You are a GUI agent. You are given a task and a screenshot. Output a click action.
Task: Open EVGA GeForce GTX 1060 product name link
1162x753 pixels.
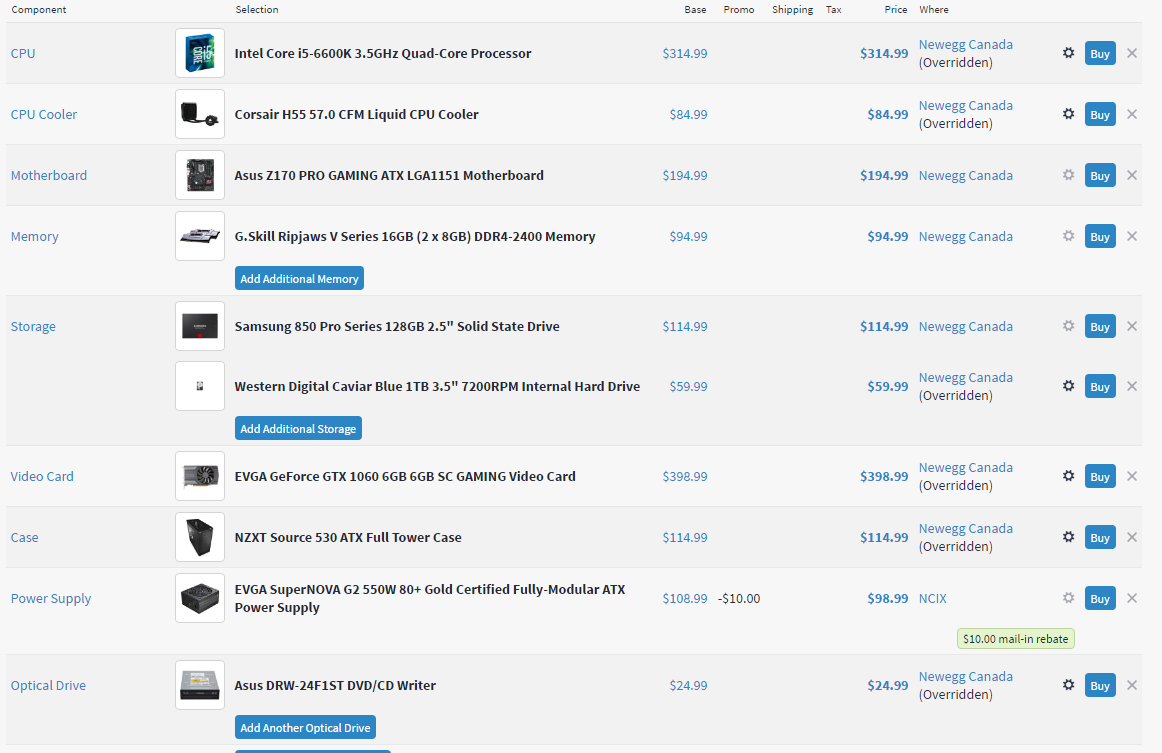click(x=405, y=476)
